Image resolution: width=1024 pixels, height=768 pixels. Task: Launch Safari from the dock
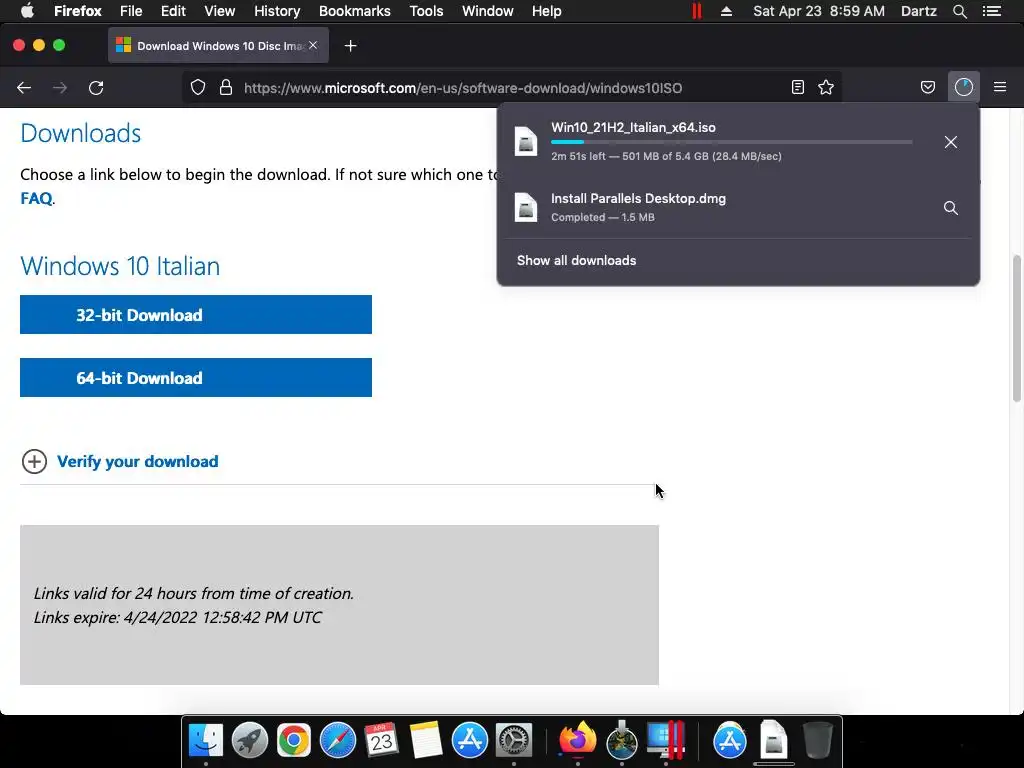point(338,741)
